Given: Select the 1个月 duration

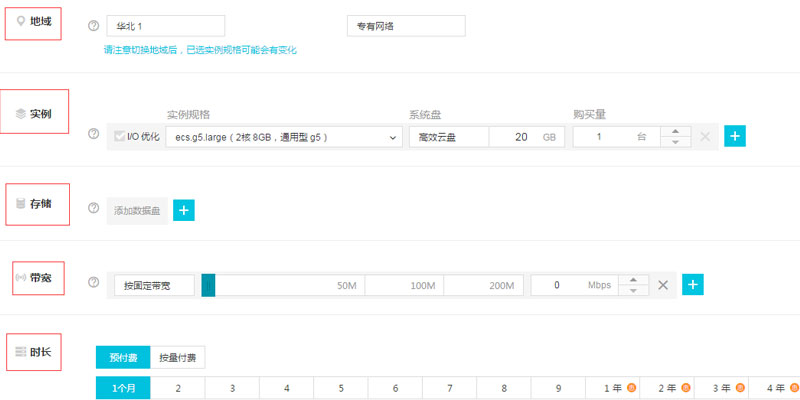Looking at the screenshot, I should (x=123, y=388).
